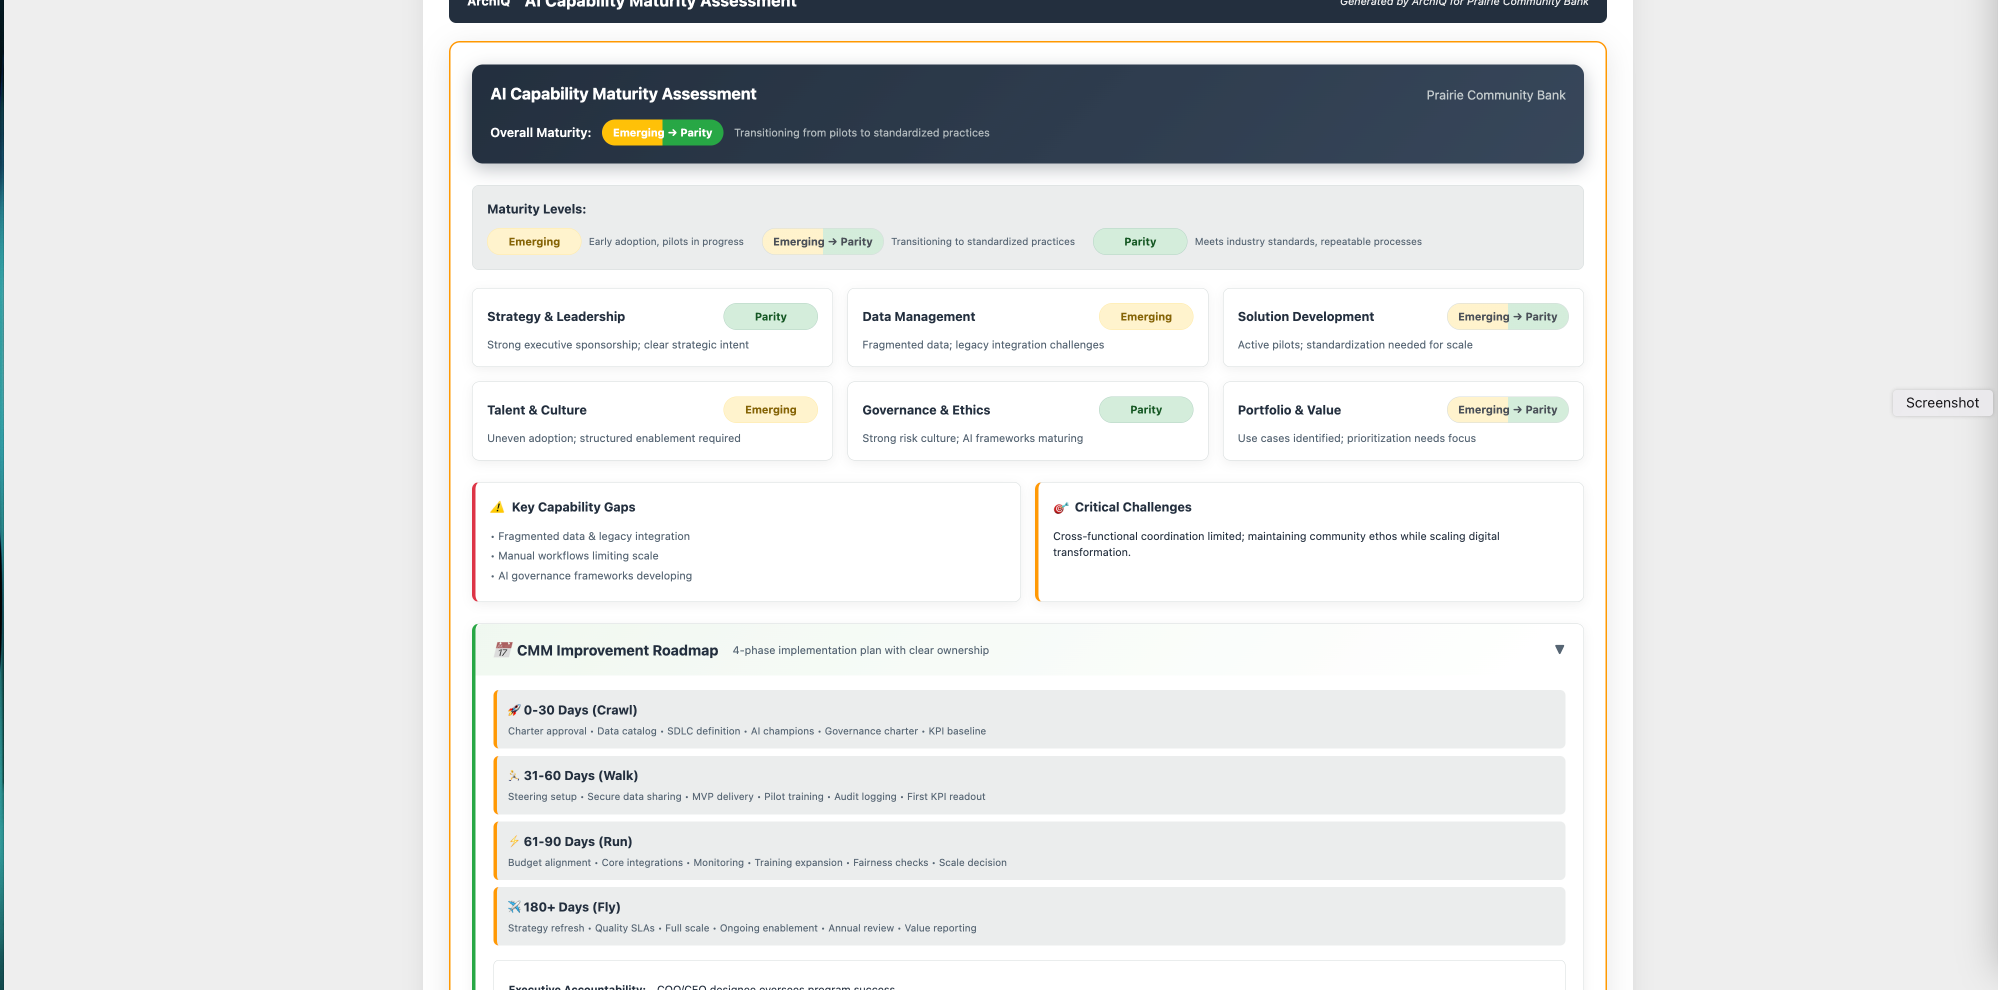The image size is (1998, 990).
Task: Click the calendar icon on CMM Improvement Roadmap
Action: (501, 649)
